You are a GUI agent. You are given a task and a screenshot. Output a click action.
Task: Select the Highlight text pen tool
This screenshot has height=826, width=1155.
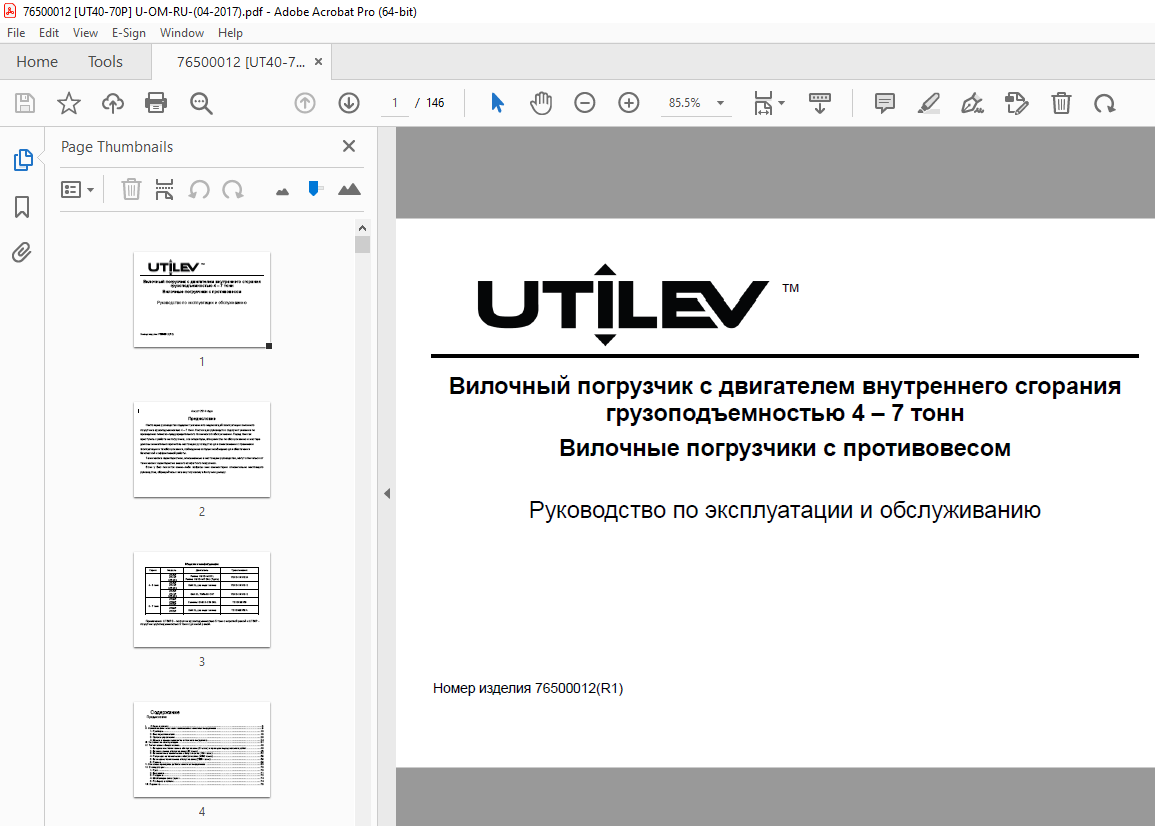point(929,103)
